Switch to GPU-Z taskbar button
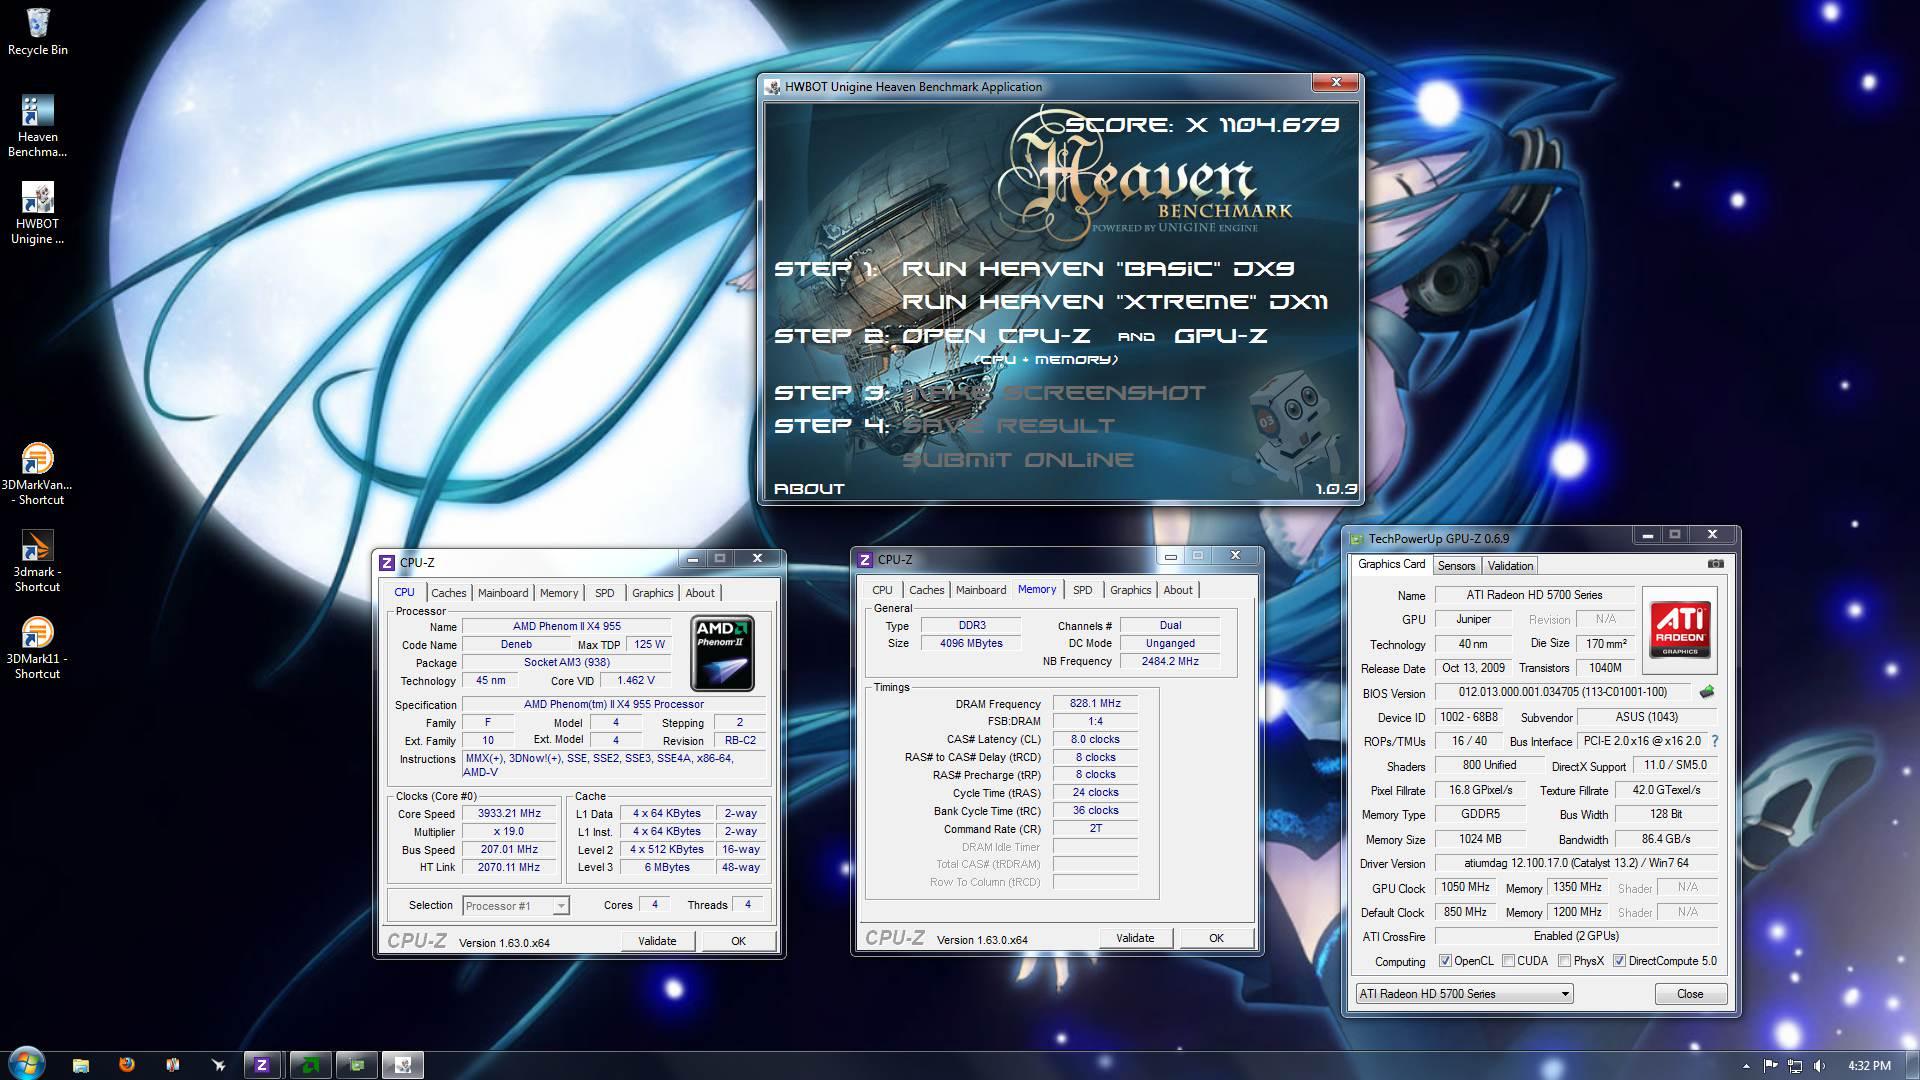This screenshot has height=1080, width=1920. (x=357, y=1065)
